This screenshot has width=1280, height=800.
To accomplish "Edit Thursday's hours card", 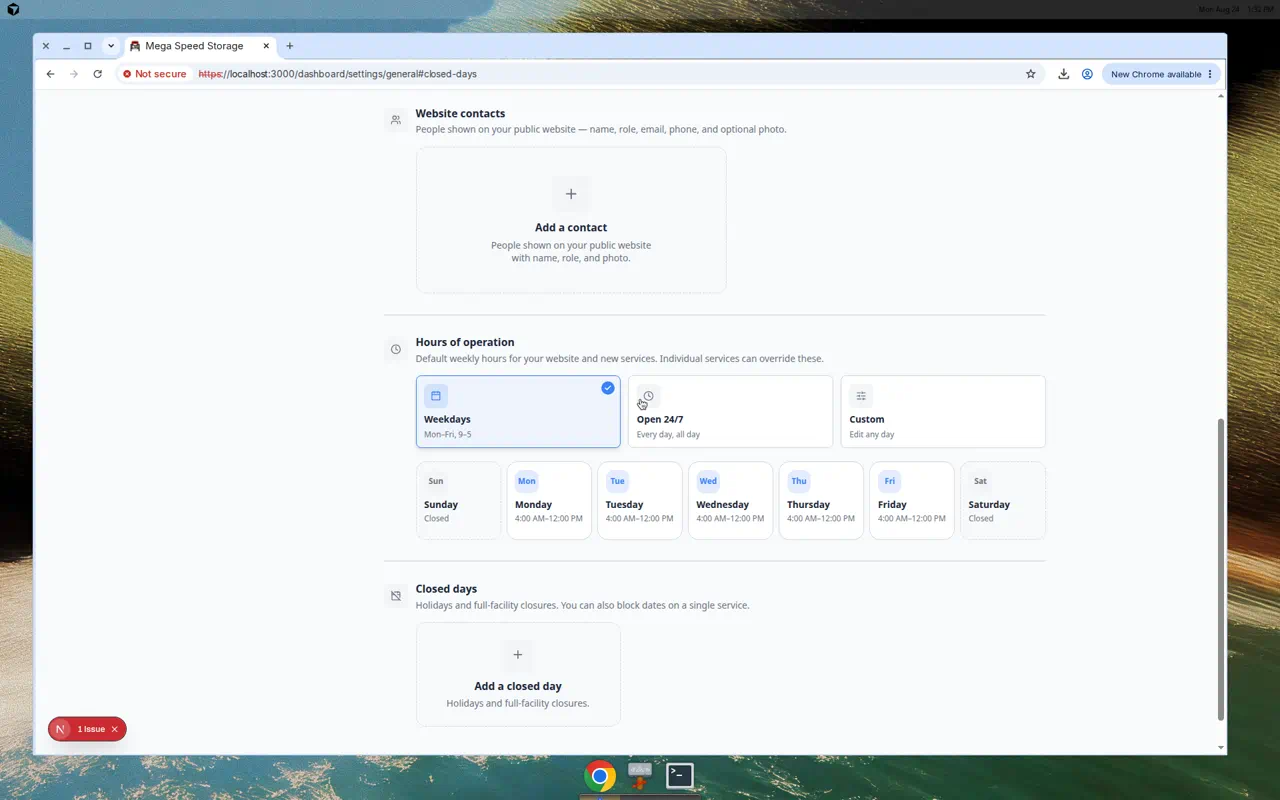I will pyautogui.click(x=821, y=500).
